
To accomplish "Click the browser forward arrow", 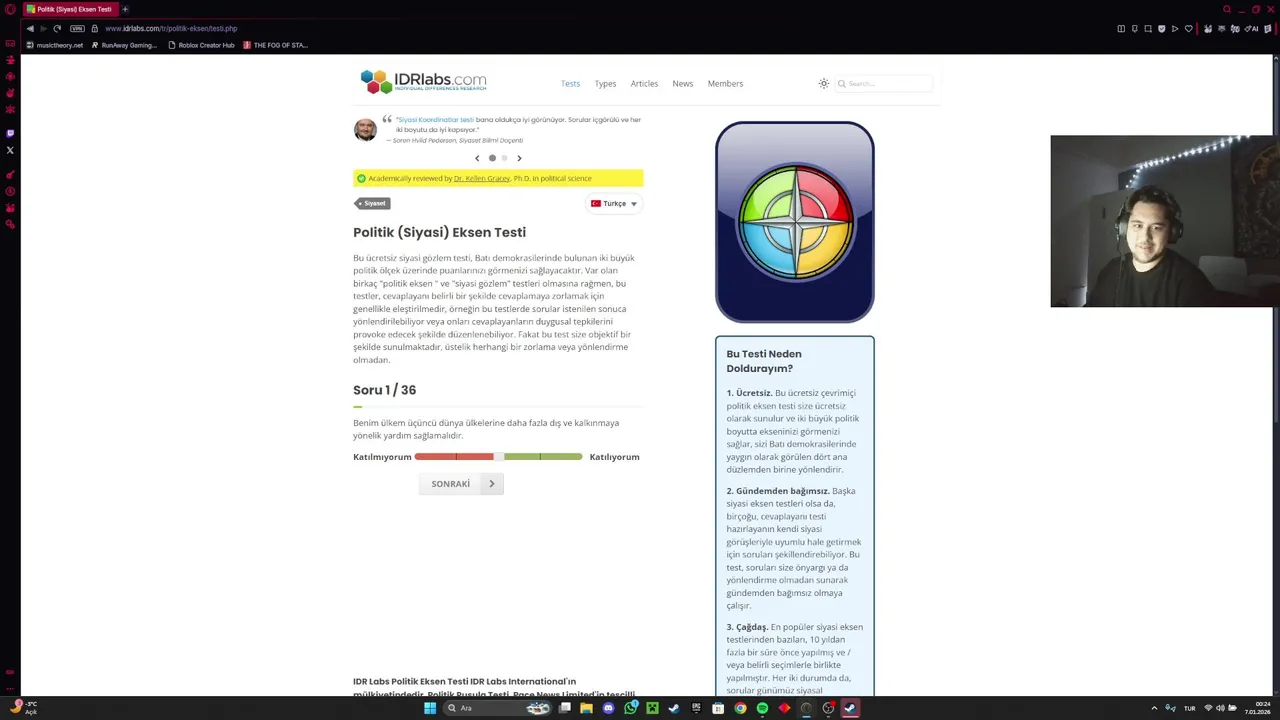I will click(46, 28).
